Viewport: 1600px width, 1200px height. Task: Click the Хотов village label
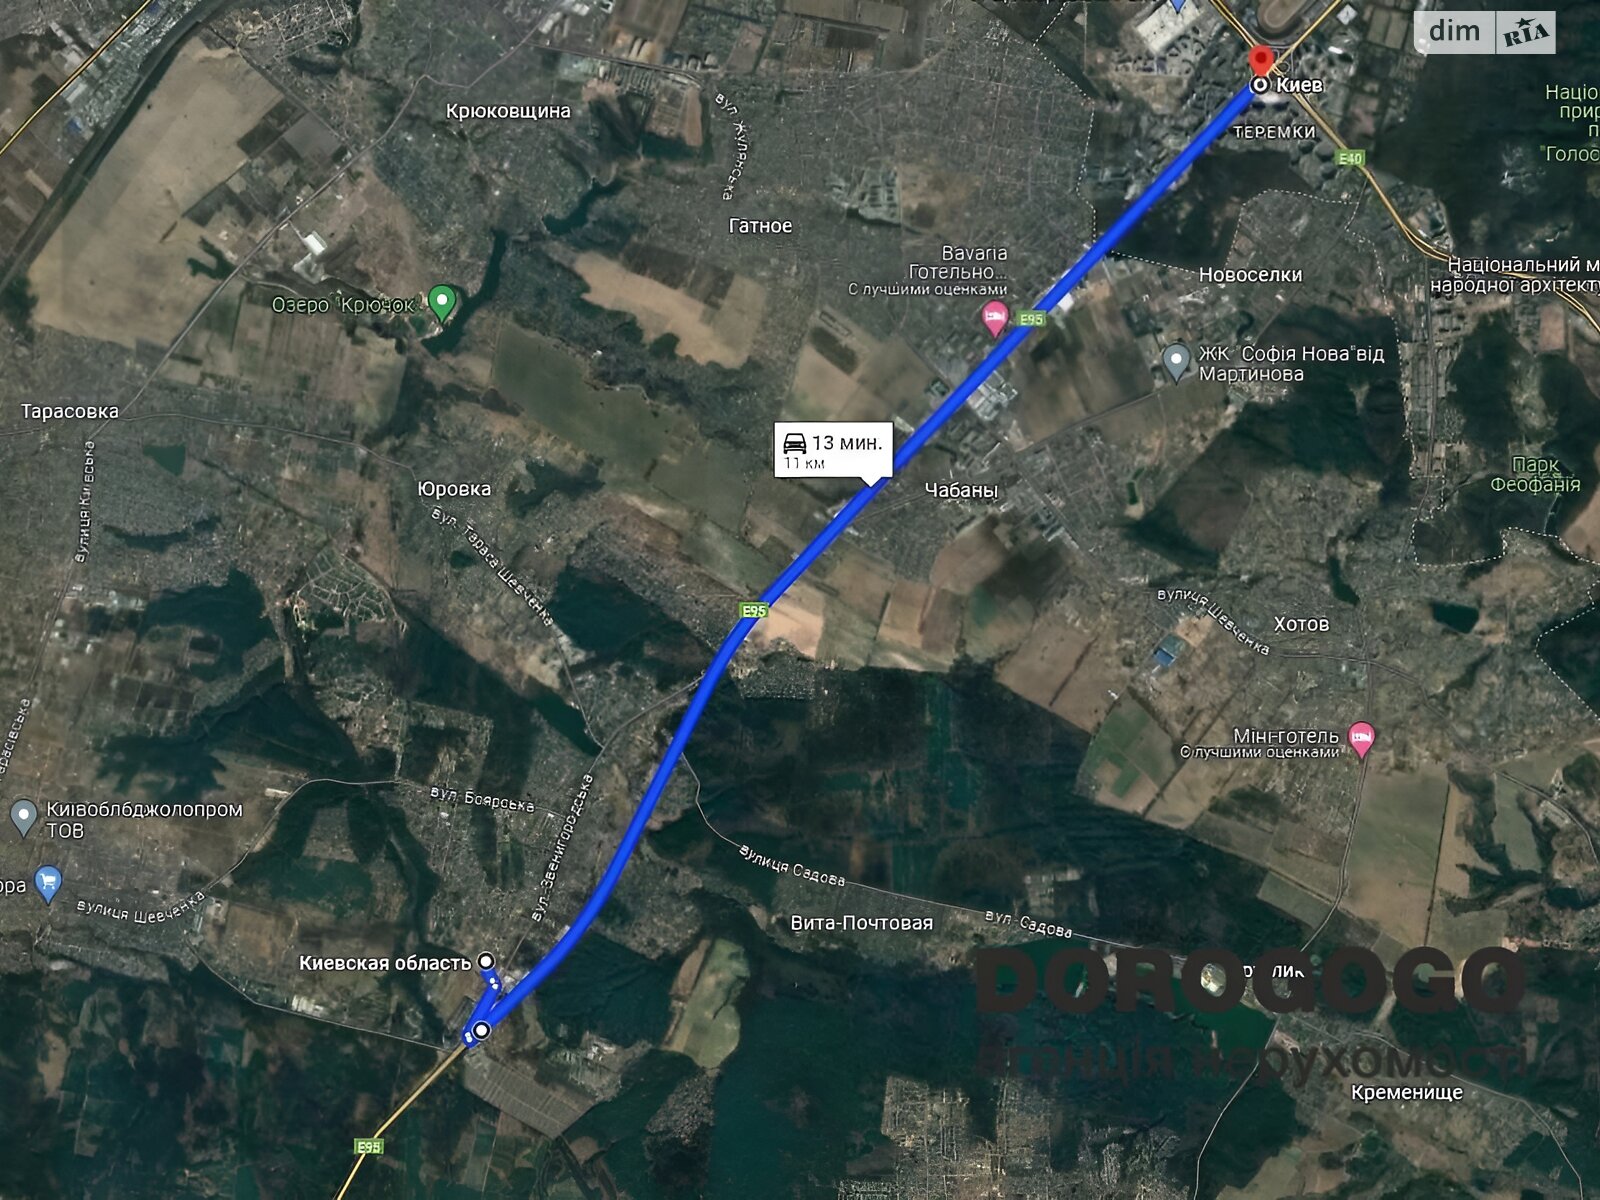[x=1301, y=624]
